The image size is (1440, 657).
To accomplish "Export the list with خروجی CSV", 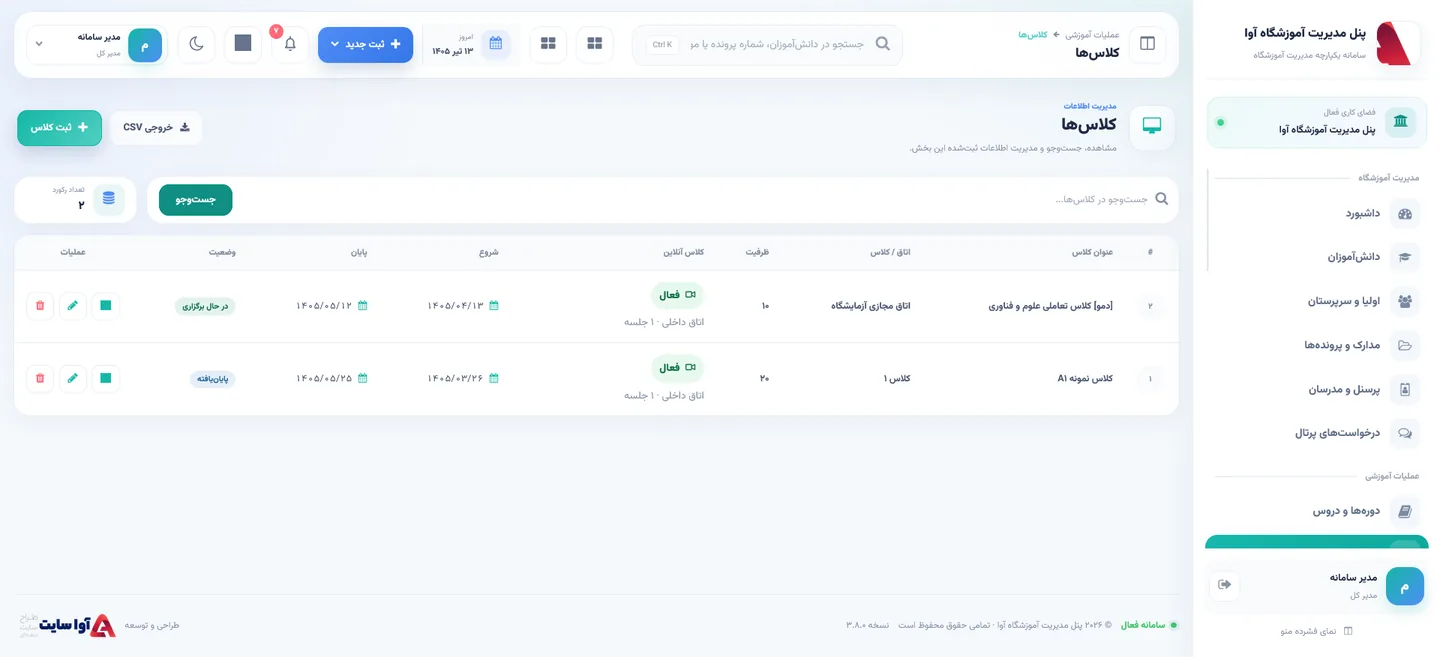I will (156, 127).
